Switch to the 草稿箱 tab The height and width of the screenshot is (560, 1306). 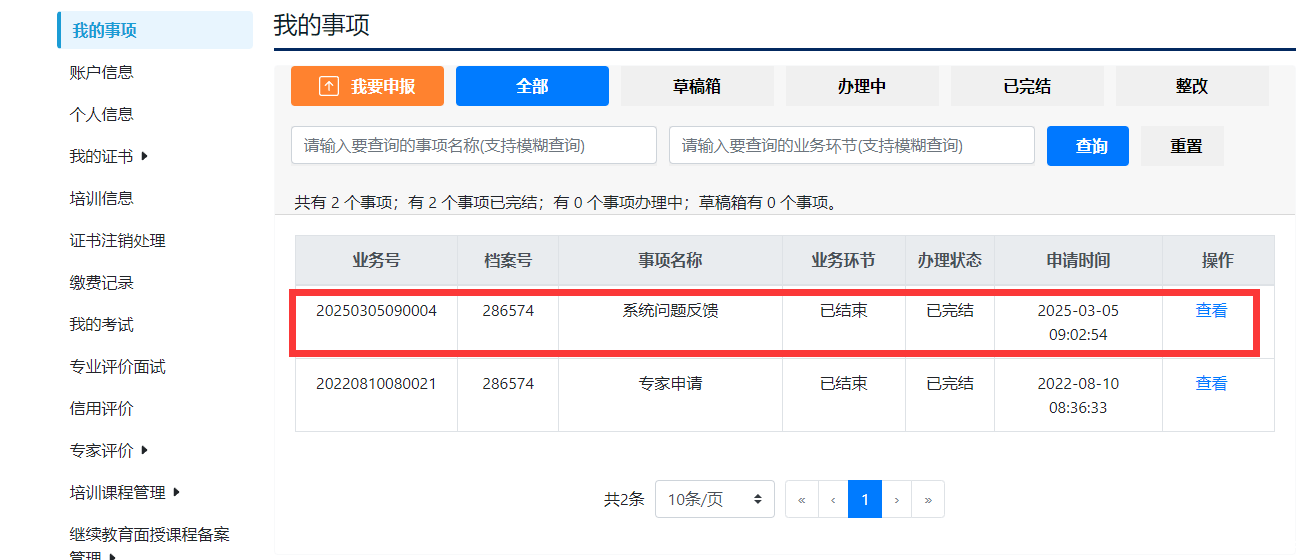[697, 86]
